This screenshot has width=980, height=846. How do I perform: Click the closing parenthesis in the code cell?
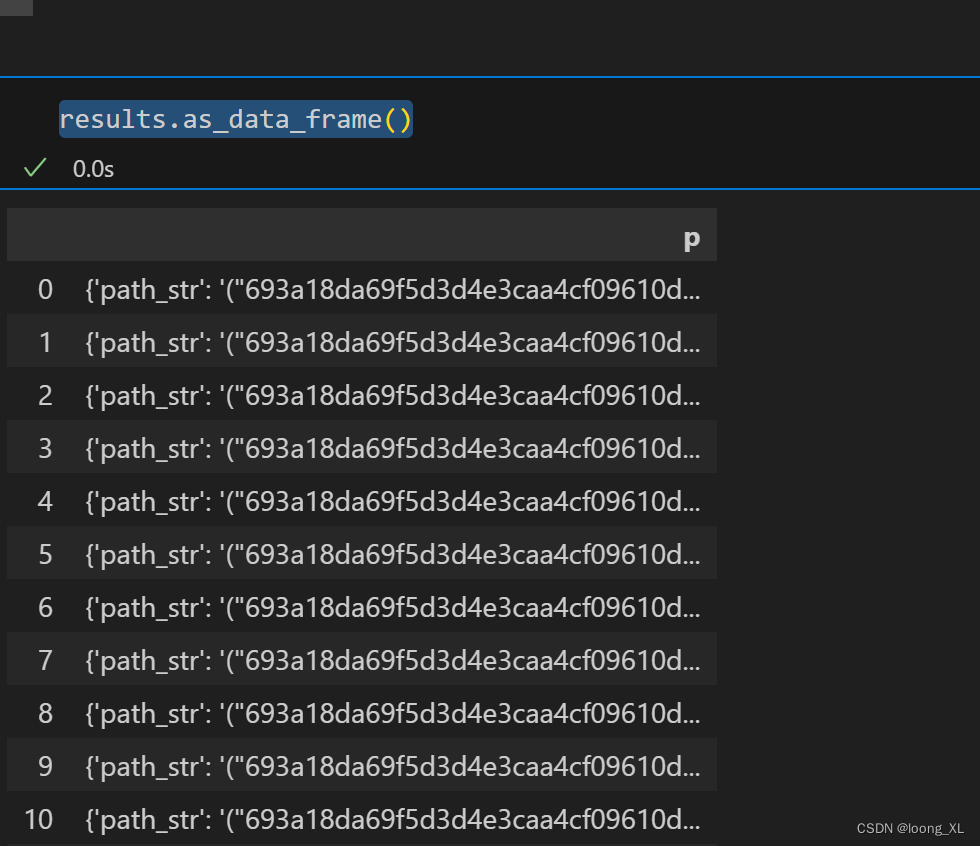[x=404, y=120]
